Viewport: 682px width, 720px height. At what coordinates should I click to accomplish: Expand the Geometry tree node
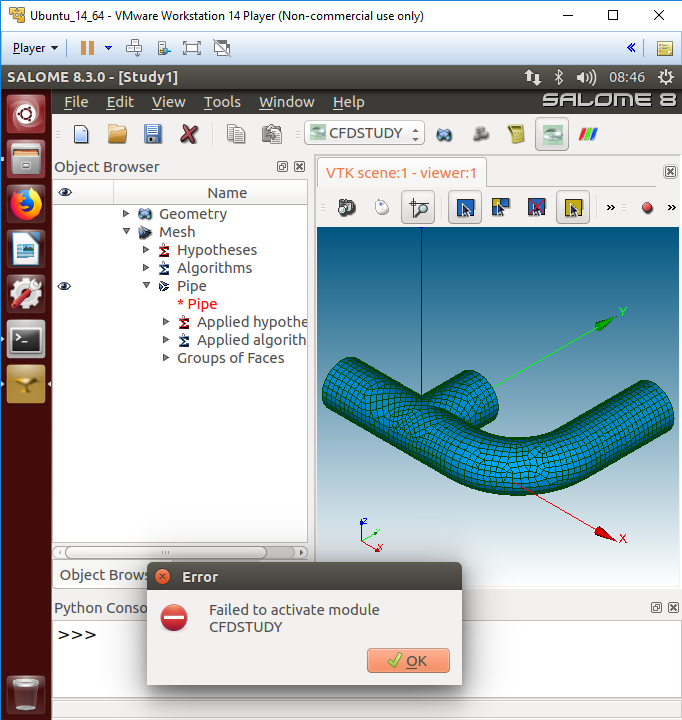pyautogui.click(x=126, y=214)
